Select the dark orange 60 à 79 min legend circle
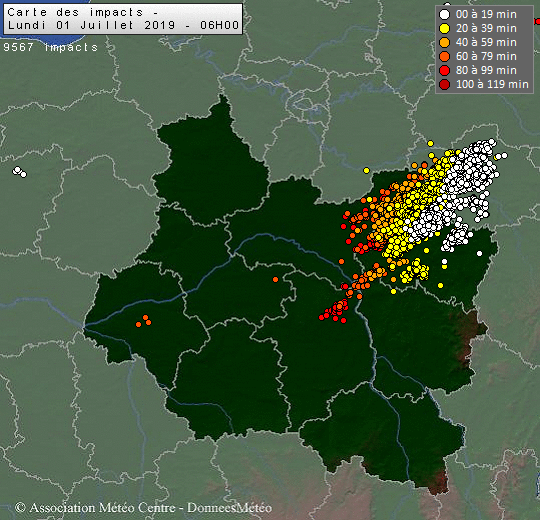The height and width of the screenshot is (520, 540). click(445, 56)
